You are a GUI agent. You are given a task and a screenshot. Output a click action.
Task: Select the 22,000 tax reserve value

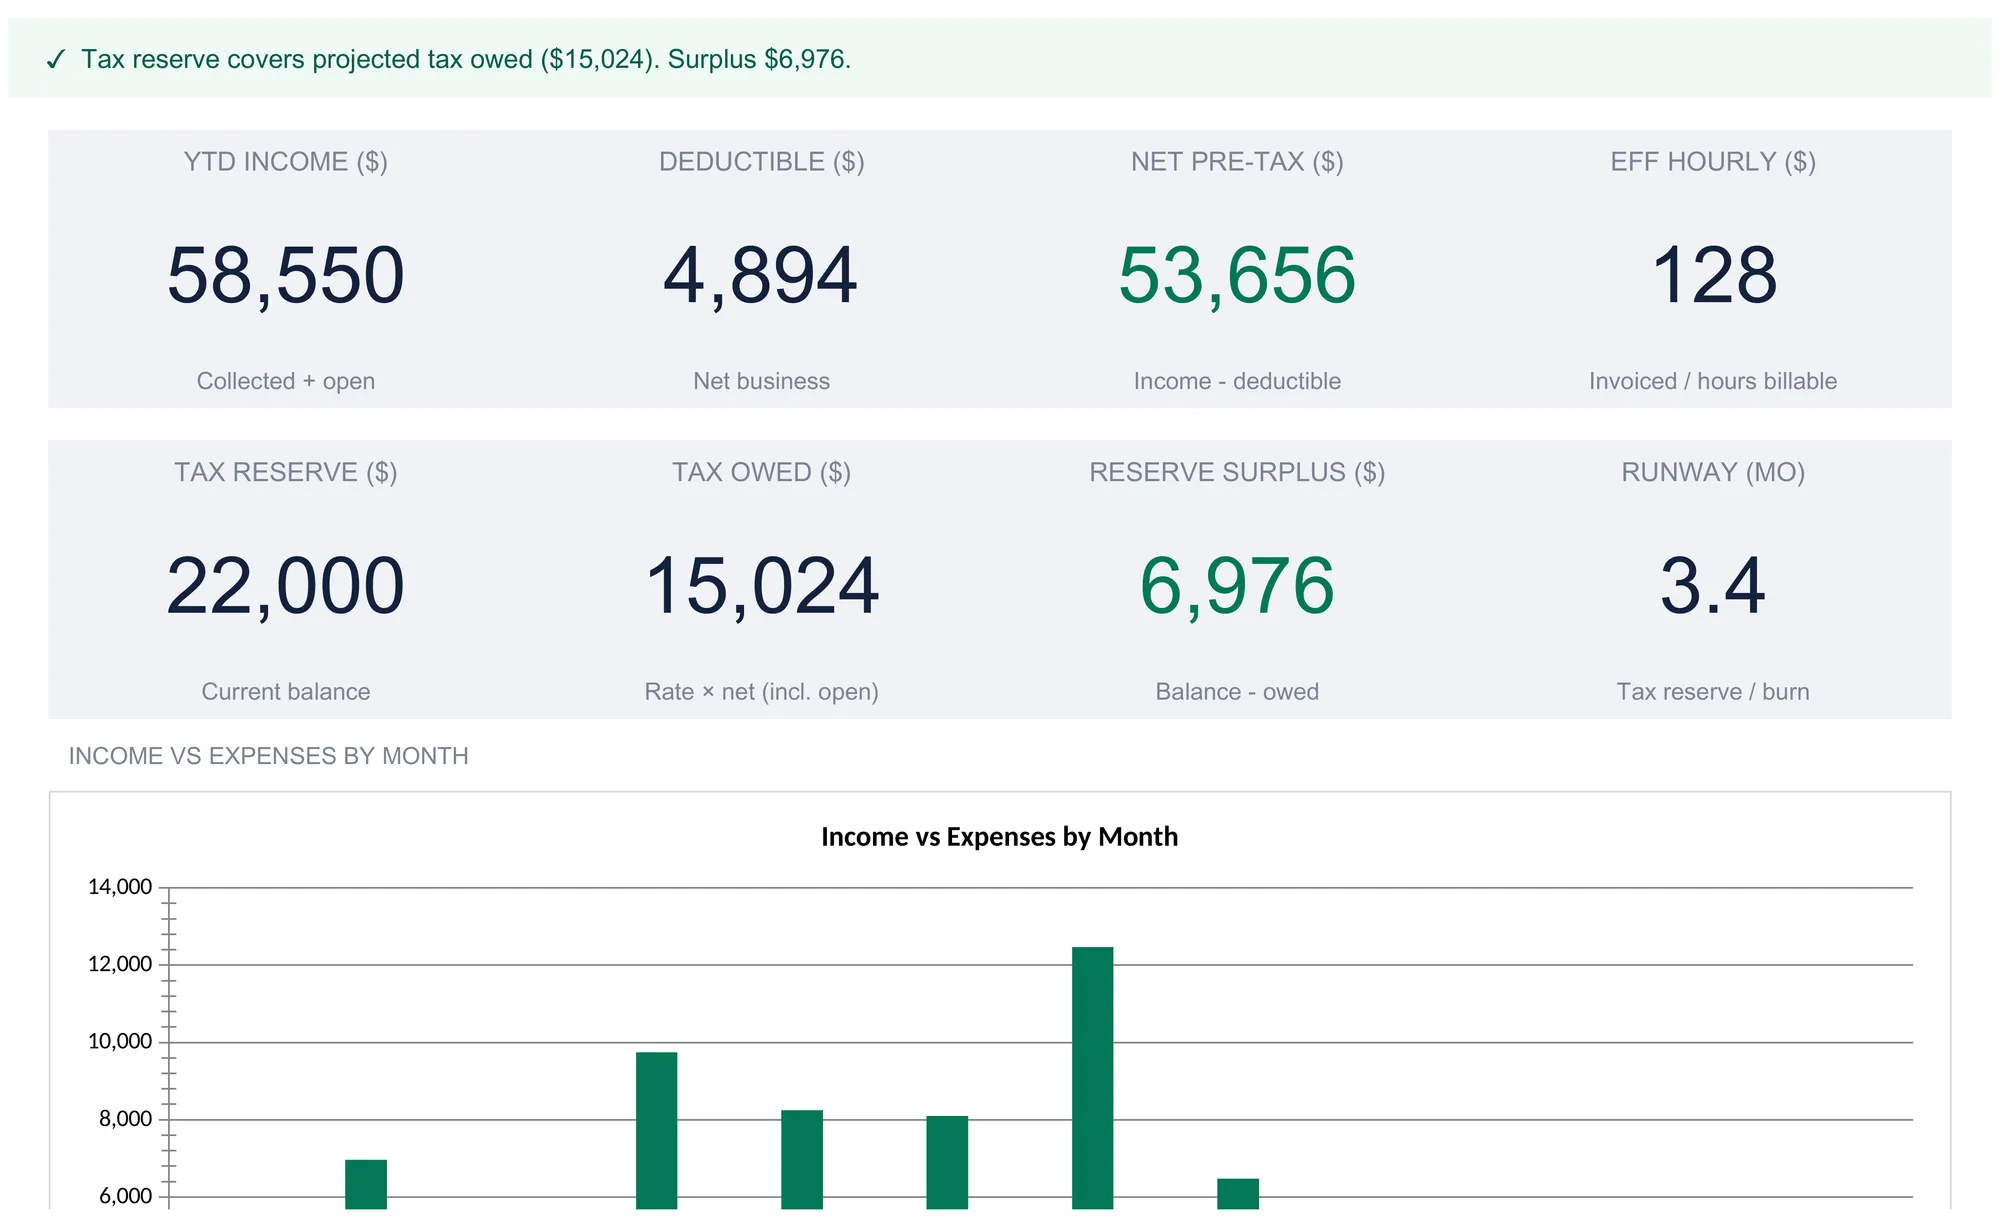[286, 586]
